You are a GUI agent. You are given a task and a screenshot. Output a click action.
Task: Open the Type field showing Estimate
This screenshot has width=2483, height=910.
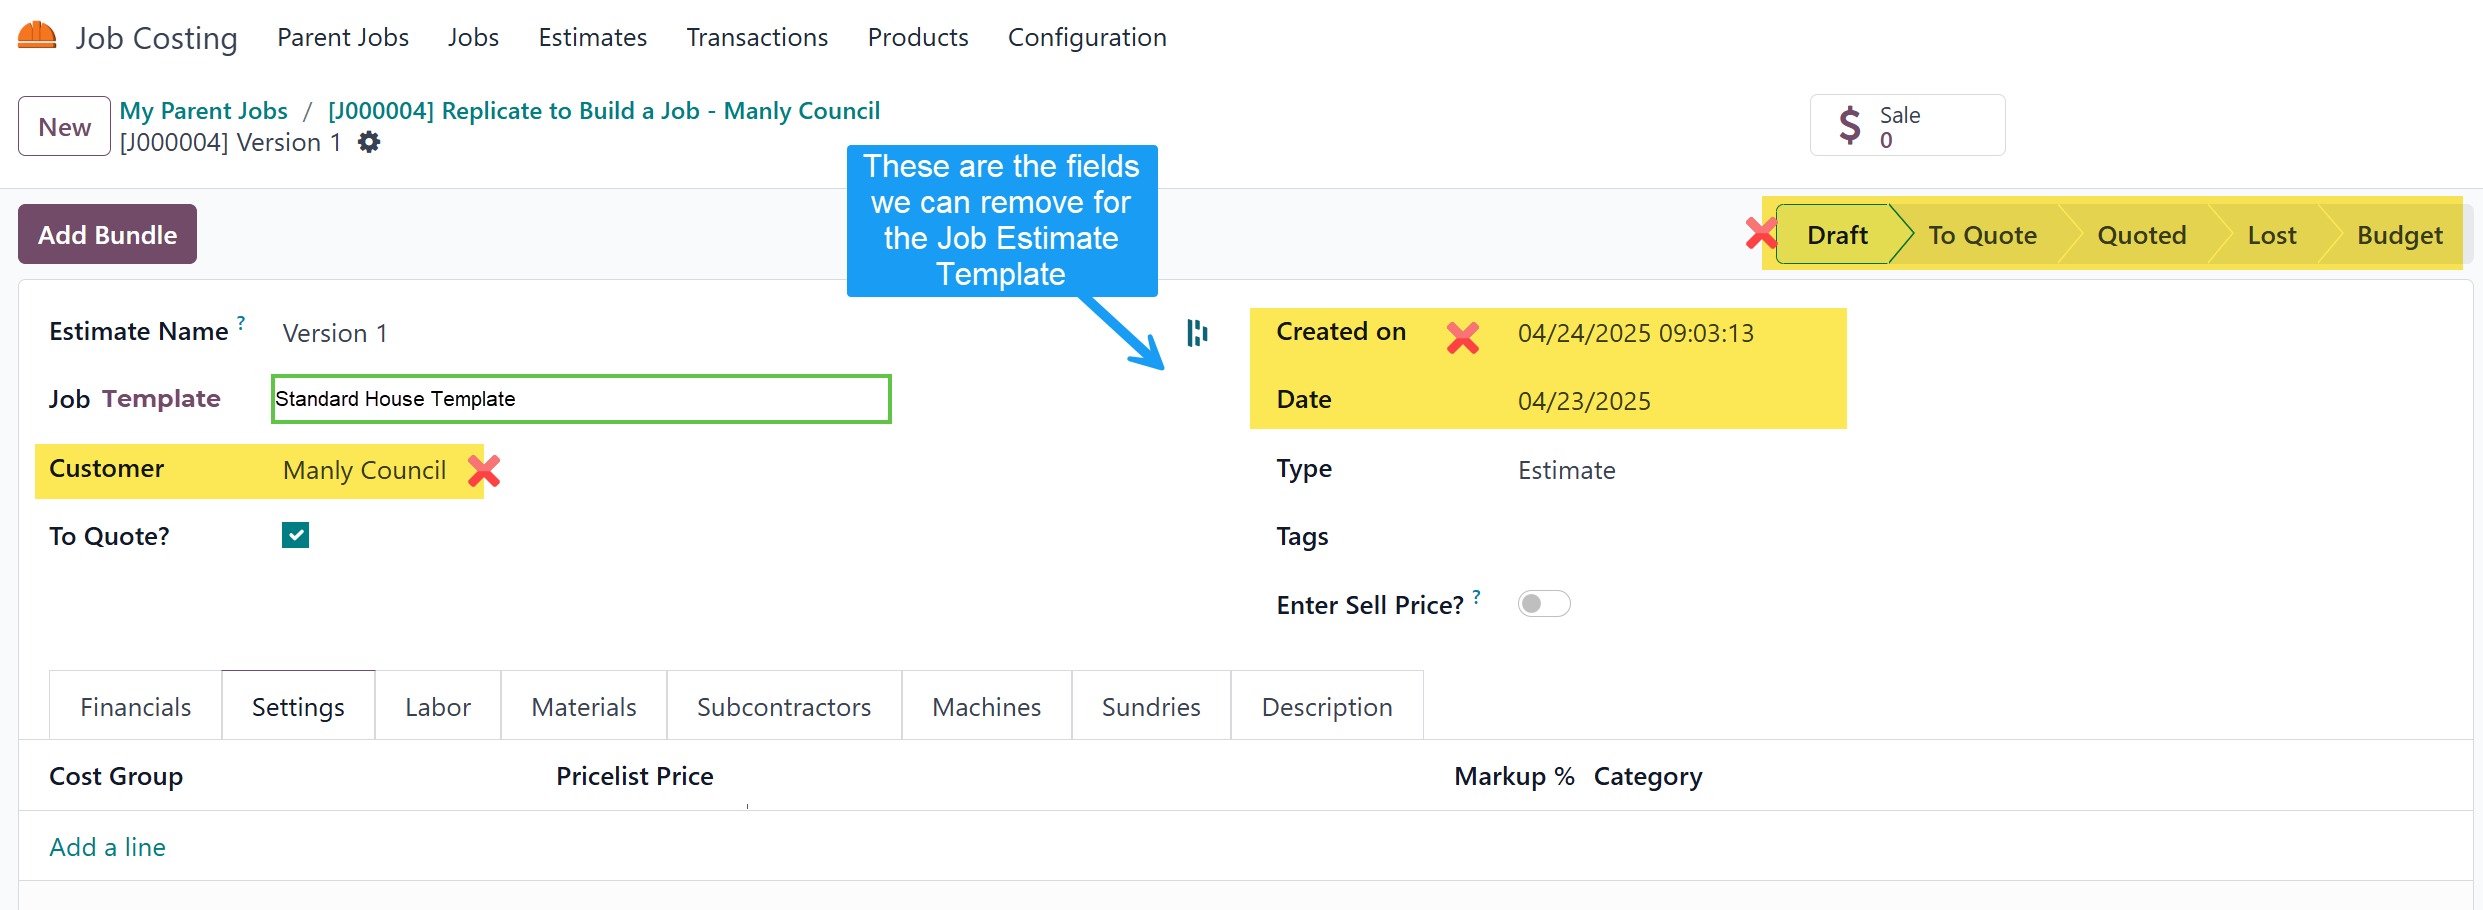point(1566,470)
